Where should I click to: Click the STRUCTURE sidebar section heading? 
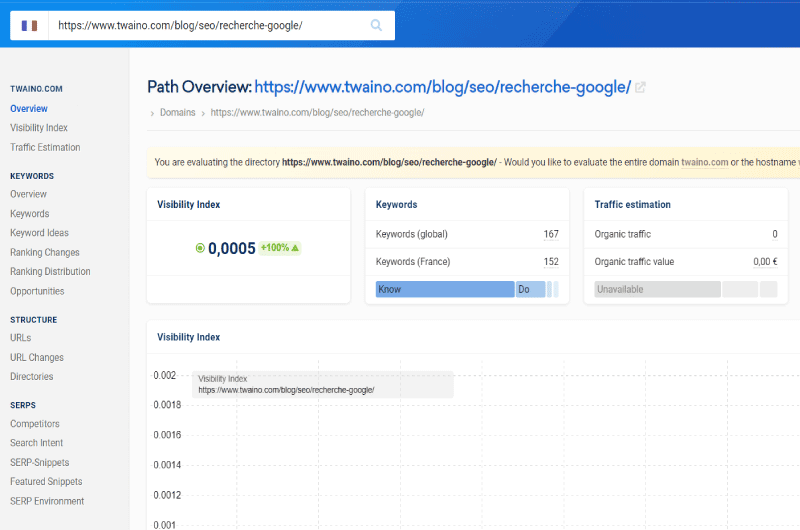(34, 320)
